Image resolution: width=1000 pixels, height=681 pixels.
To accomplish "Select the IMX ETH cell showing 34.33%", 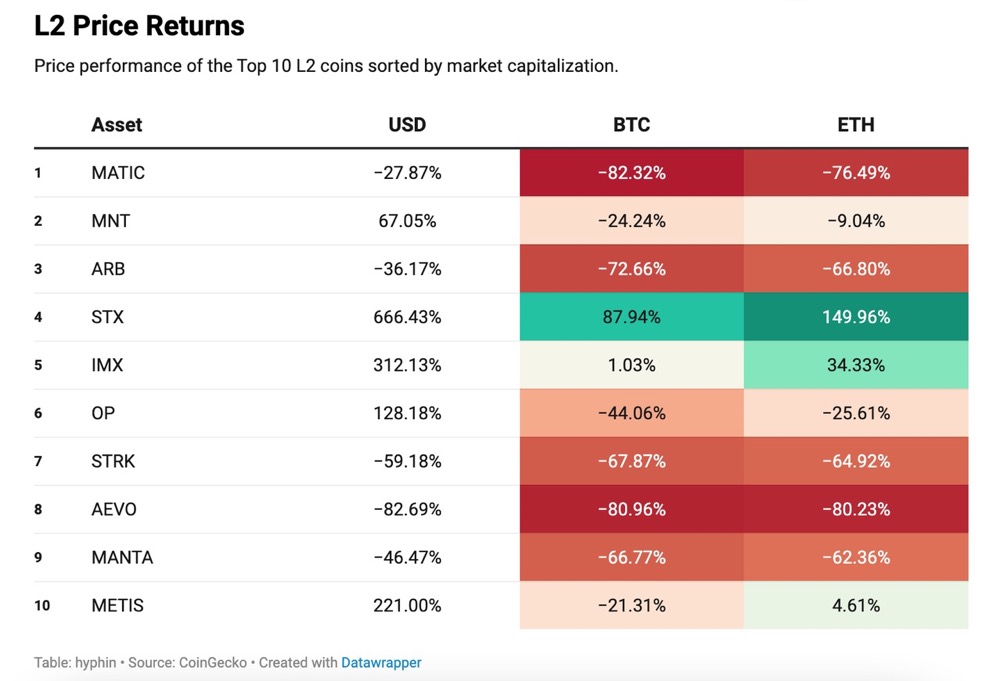I will (856, 365).
